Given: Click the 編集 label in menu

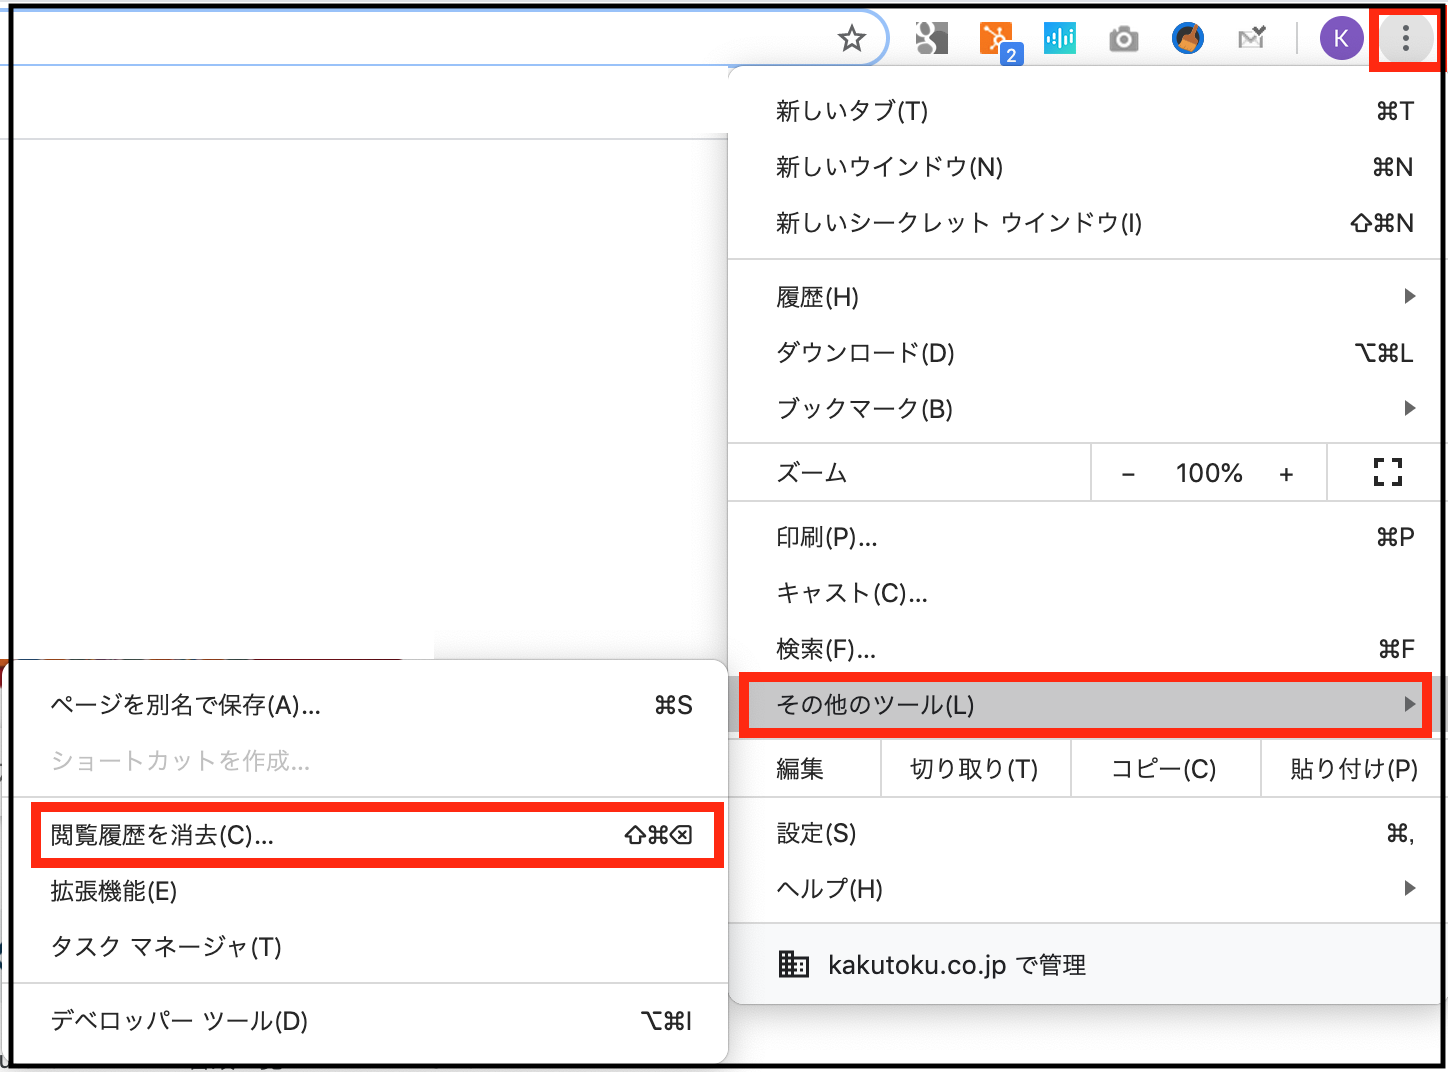Looking at the screenshot, I should click(x=800, y=768).
